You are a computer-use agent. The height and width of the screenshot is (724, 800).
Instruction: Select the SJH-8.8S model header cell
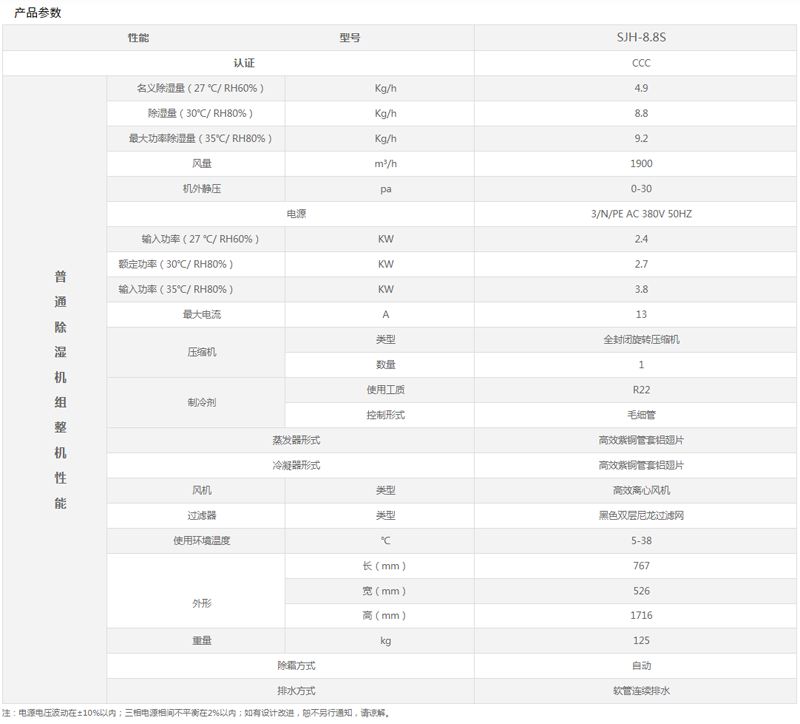click(640, 37)
